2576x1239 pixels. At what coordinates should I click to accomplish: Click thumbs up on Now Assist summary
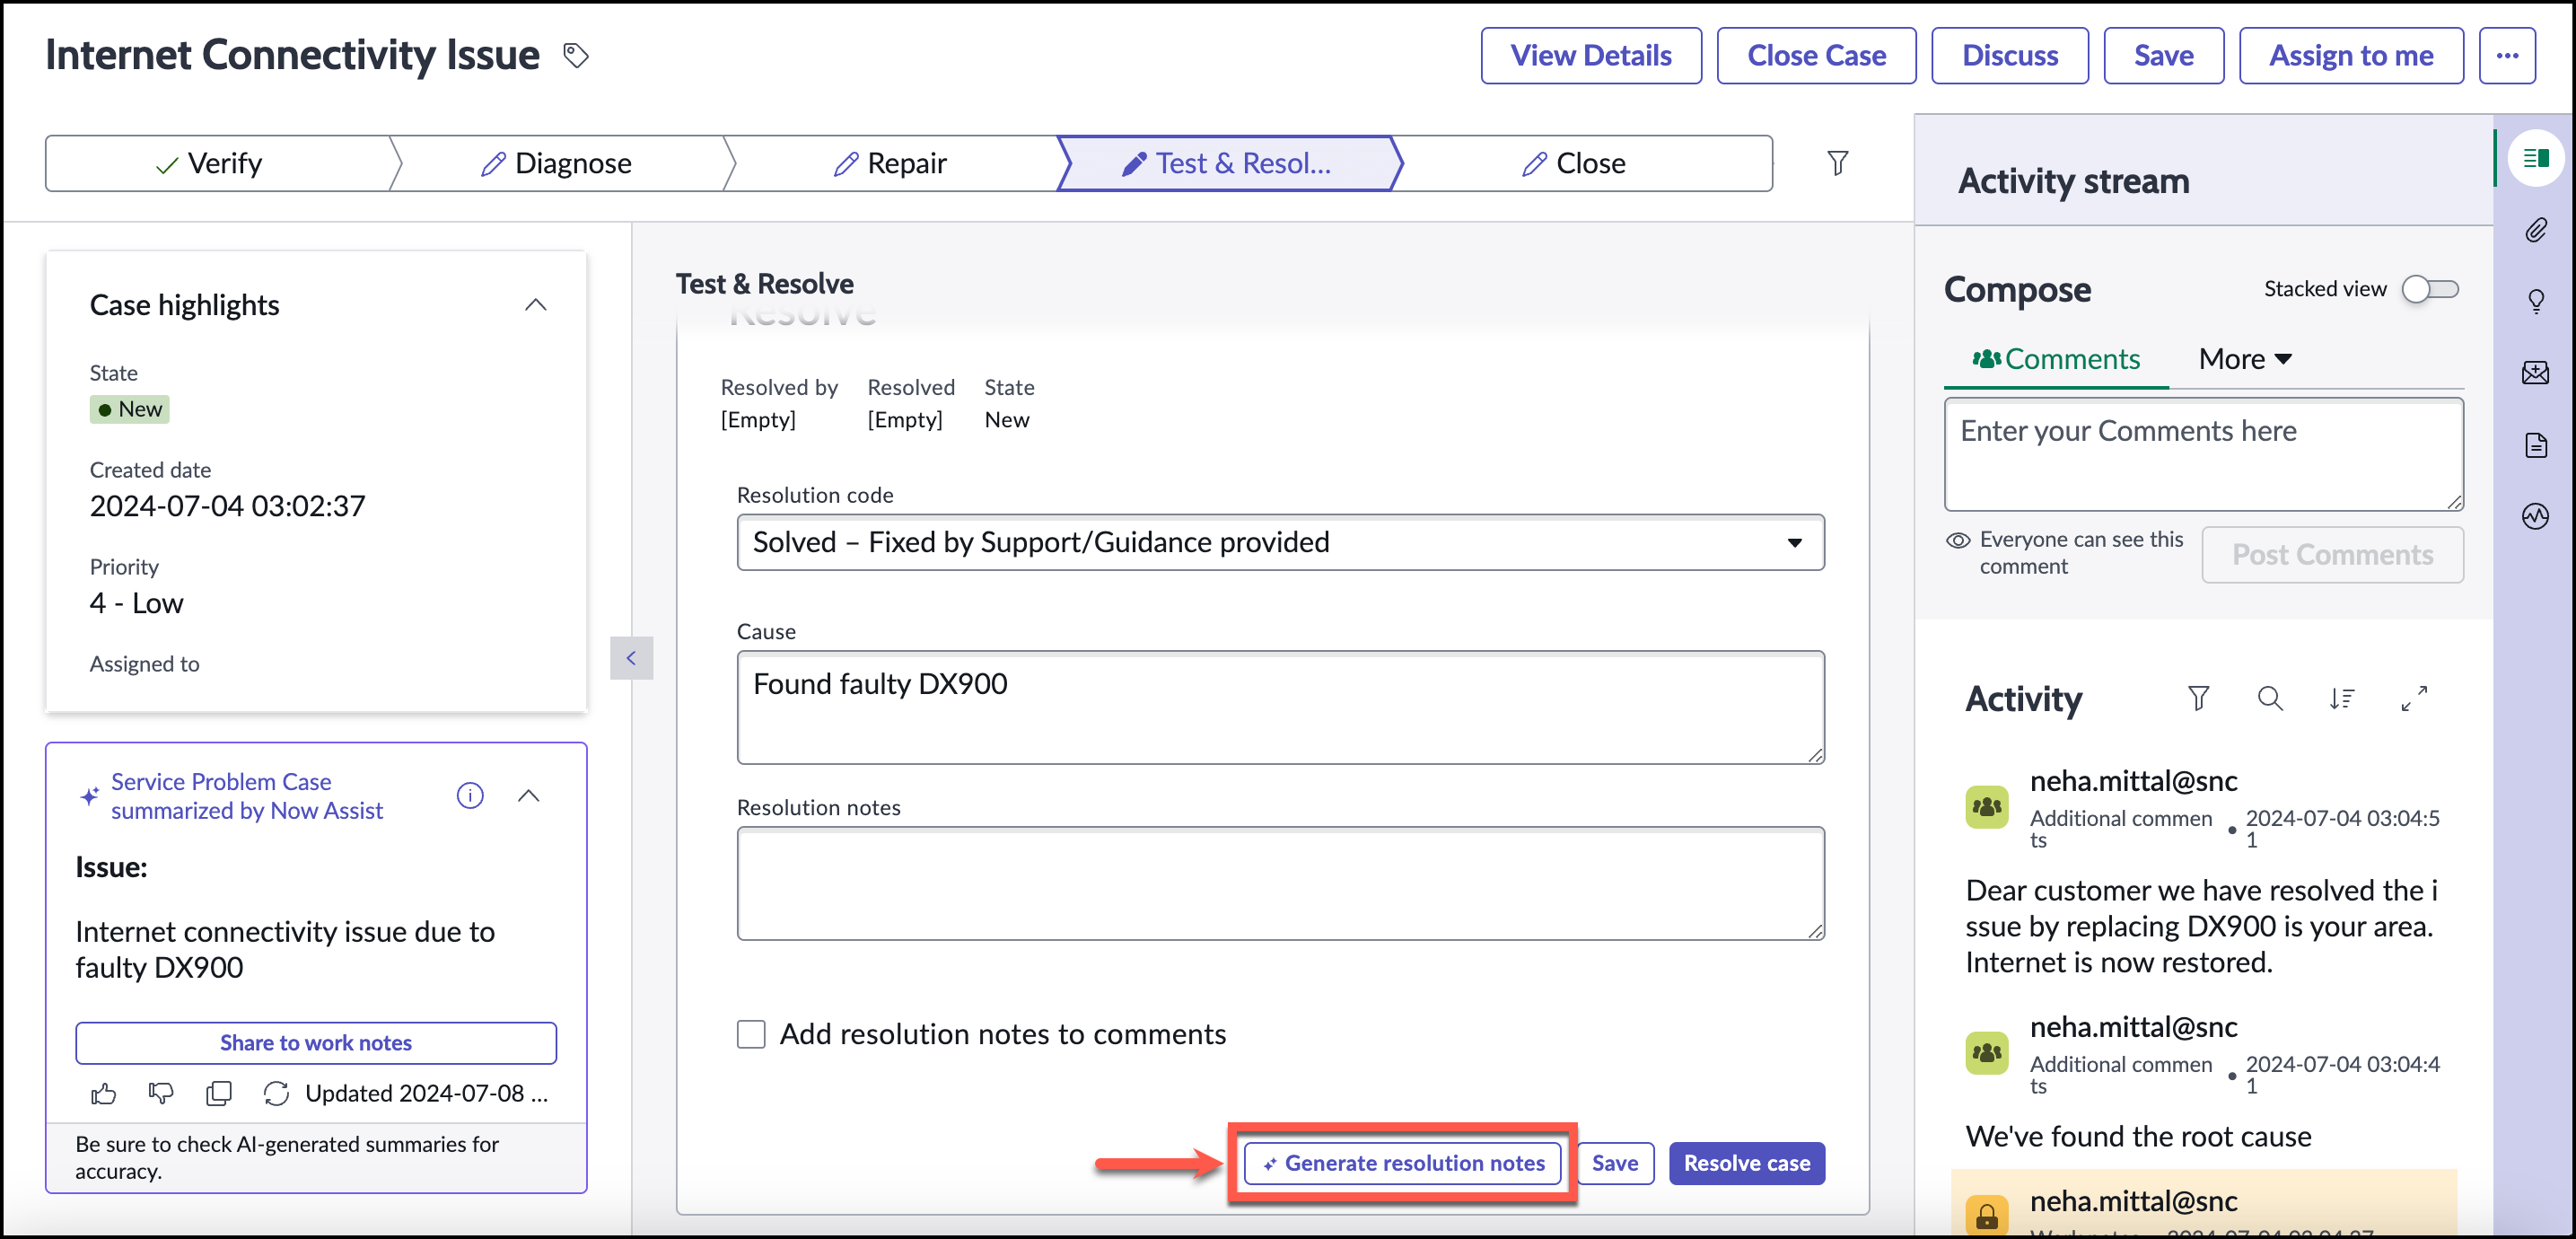click(104, 1094)
